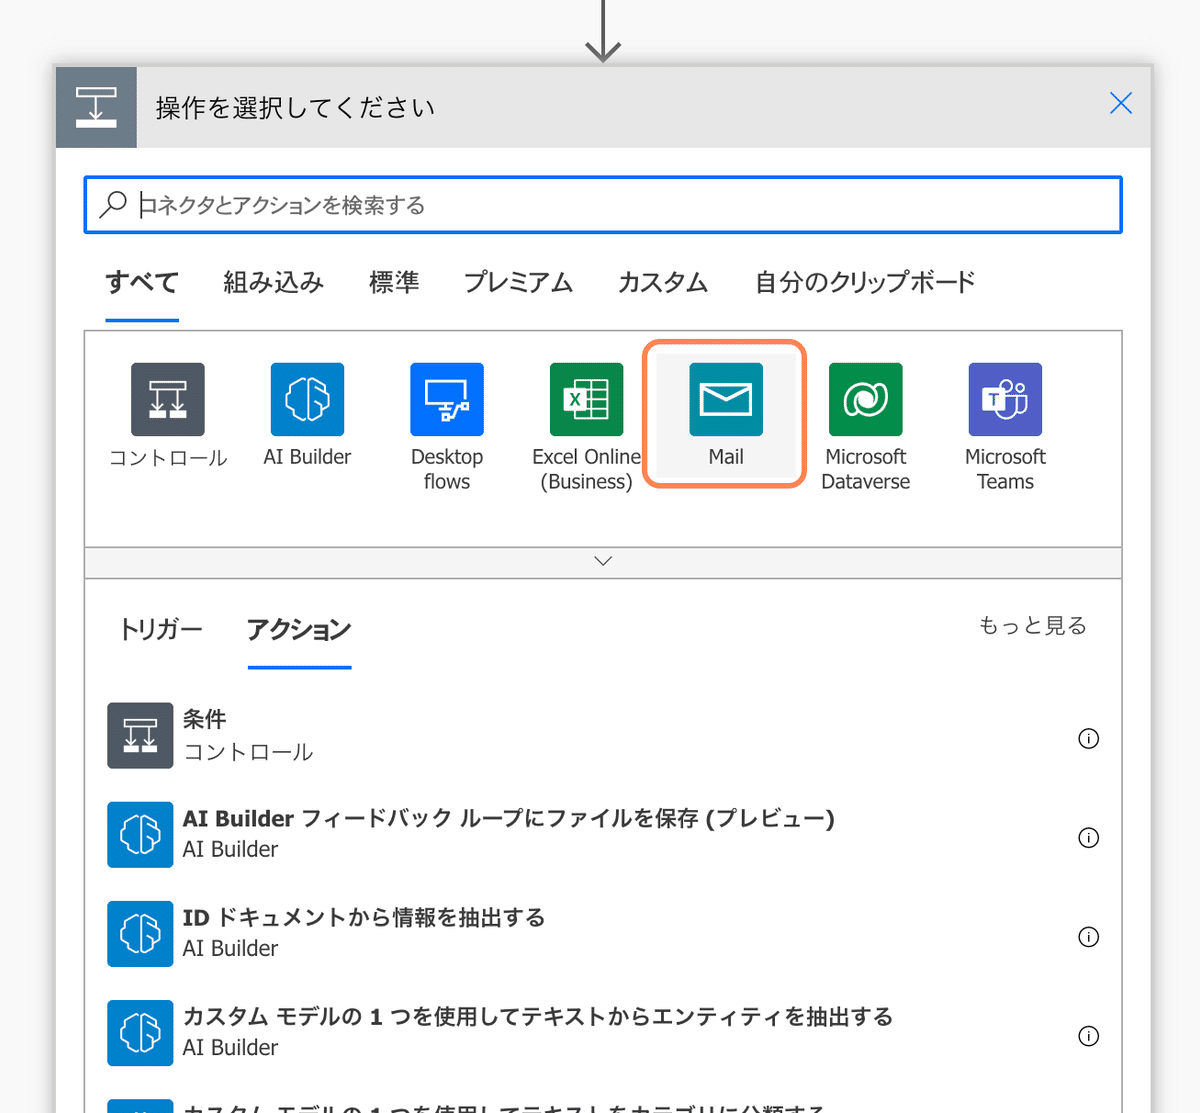
Task: Expand the connector list chevron
Action: tap(603, 562)
